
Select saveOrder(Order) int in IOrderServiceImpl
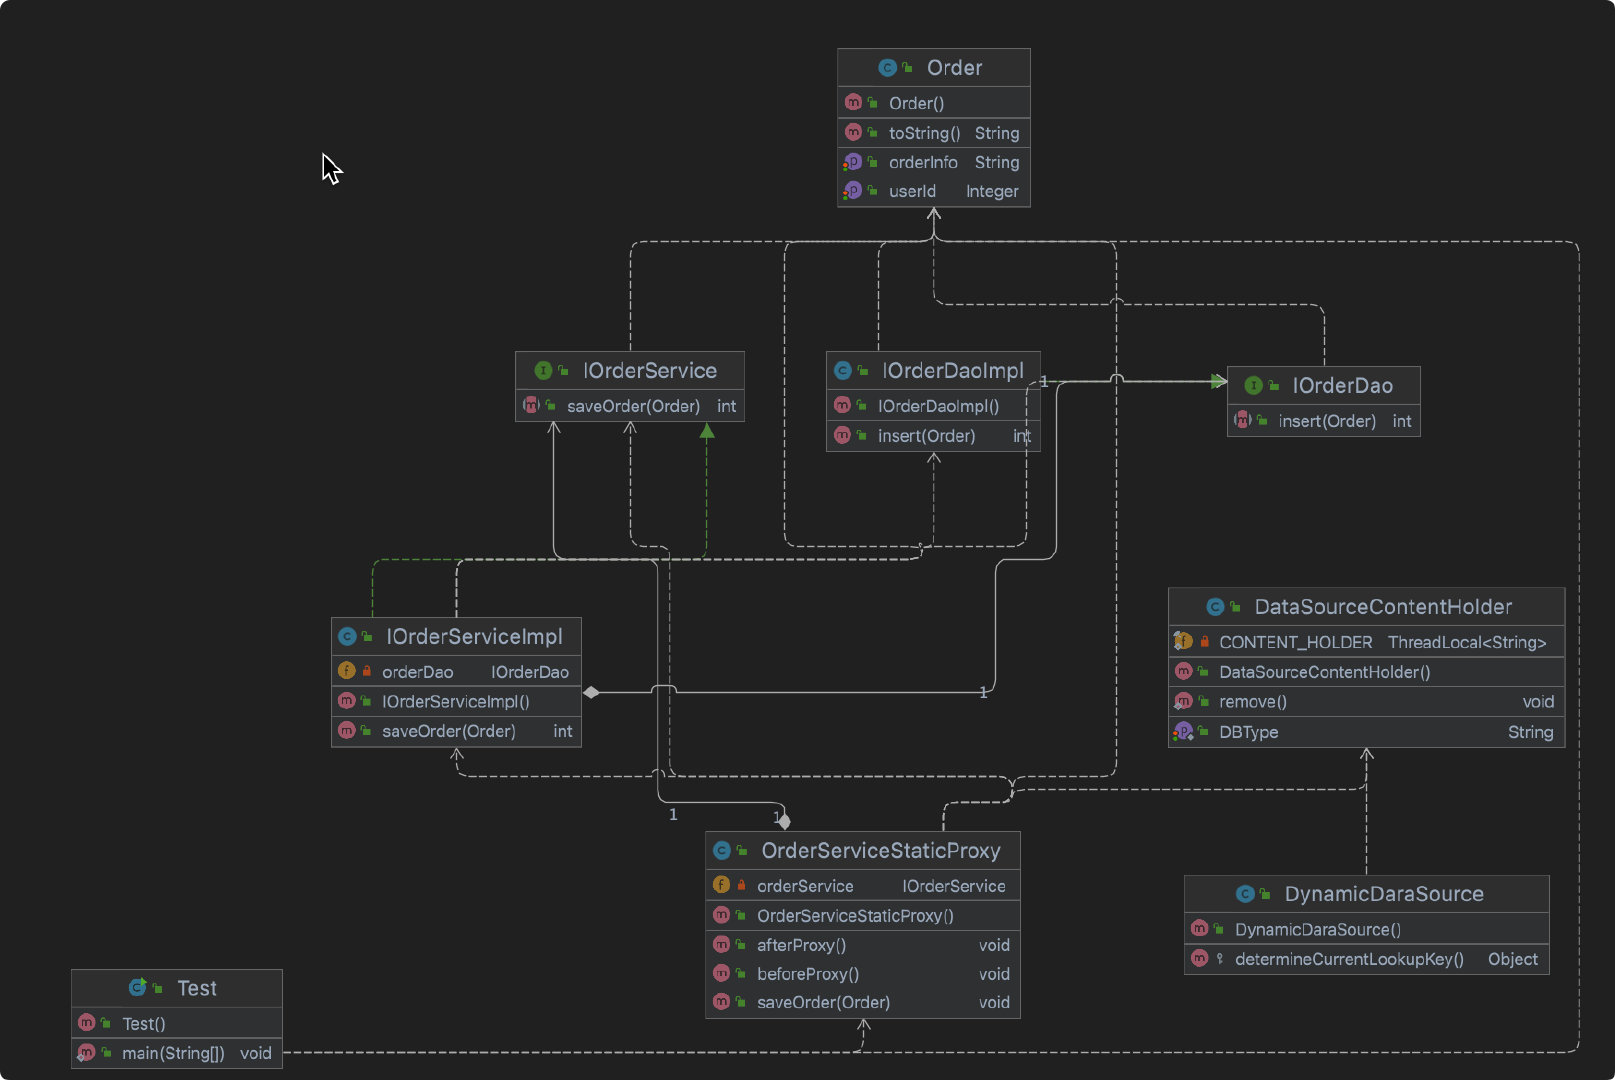[456, 731]
